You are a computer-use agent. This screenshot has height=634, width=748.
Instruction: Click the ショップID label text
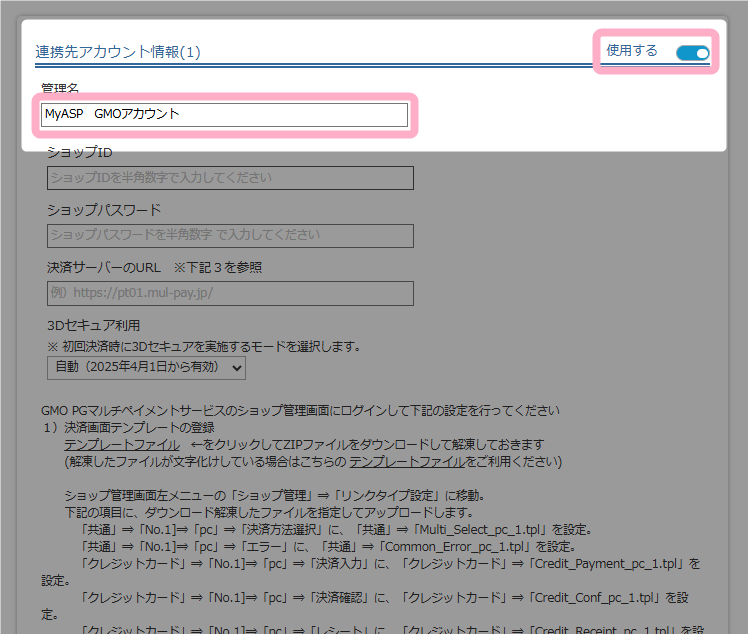(80, 152)
